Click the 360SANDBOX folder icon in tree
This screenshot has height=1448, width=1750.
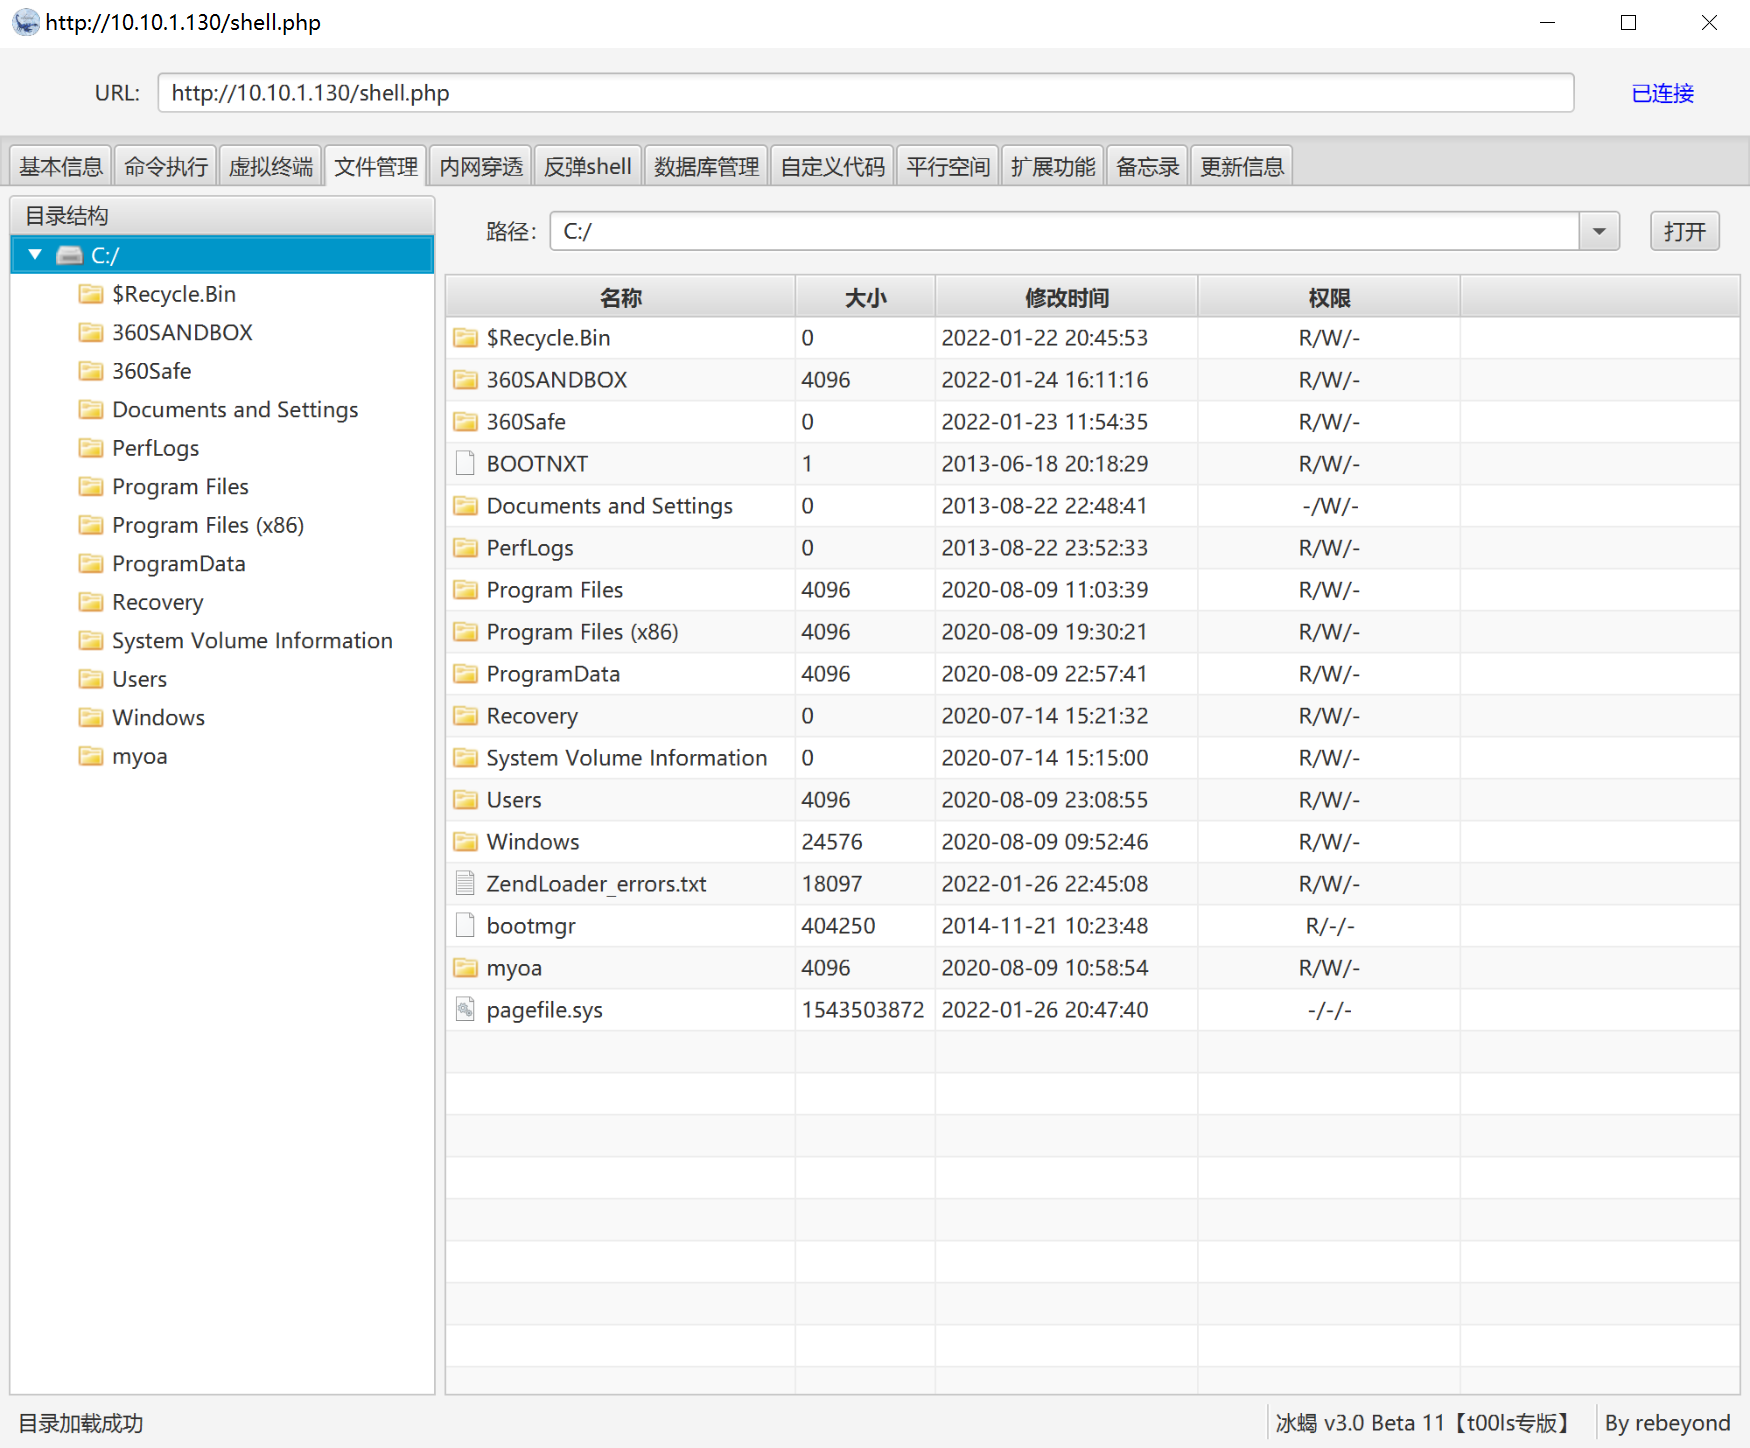click(x=91, y=332)
